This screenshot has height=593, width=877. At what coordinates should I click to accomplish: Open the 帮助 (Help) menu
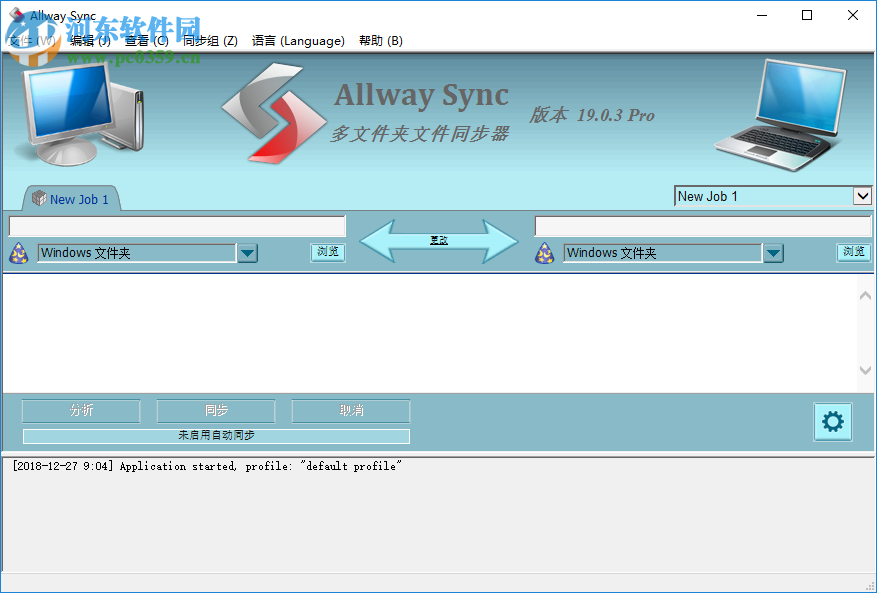(383, 41)
